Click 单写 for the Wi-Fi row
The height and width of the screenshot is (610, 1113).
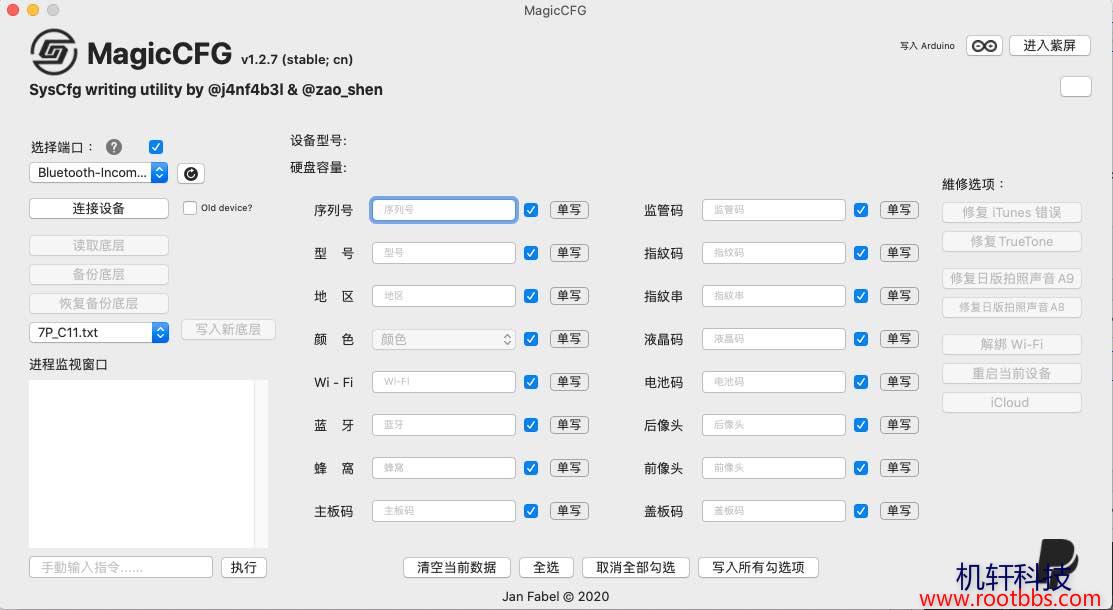569,382
